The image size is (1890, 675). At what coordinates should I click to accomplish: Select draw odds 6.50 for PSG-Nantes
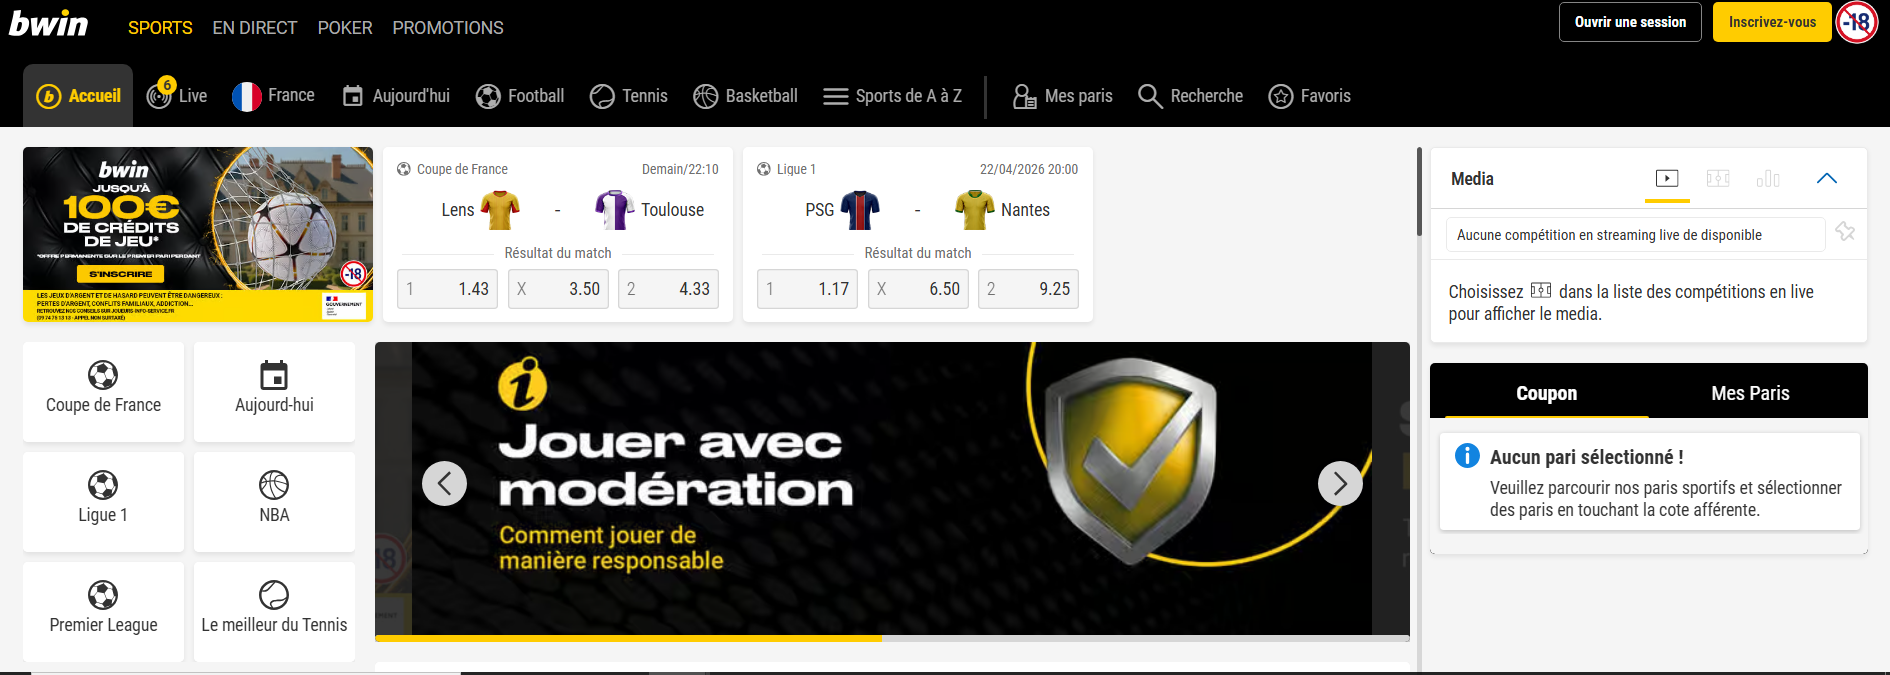(x=918, y=289)
